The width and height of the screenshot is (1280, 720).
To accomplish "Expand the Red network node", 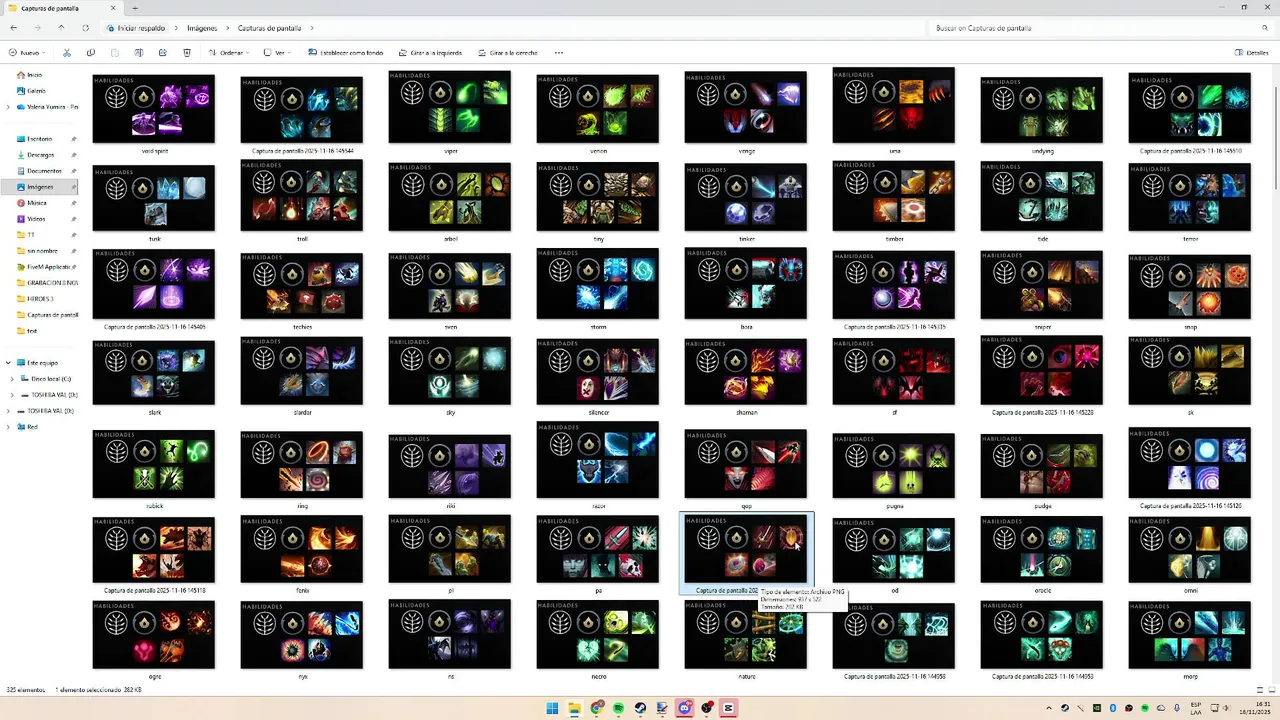I will click(x=9, y=427).
